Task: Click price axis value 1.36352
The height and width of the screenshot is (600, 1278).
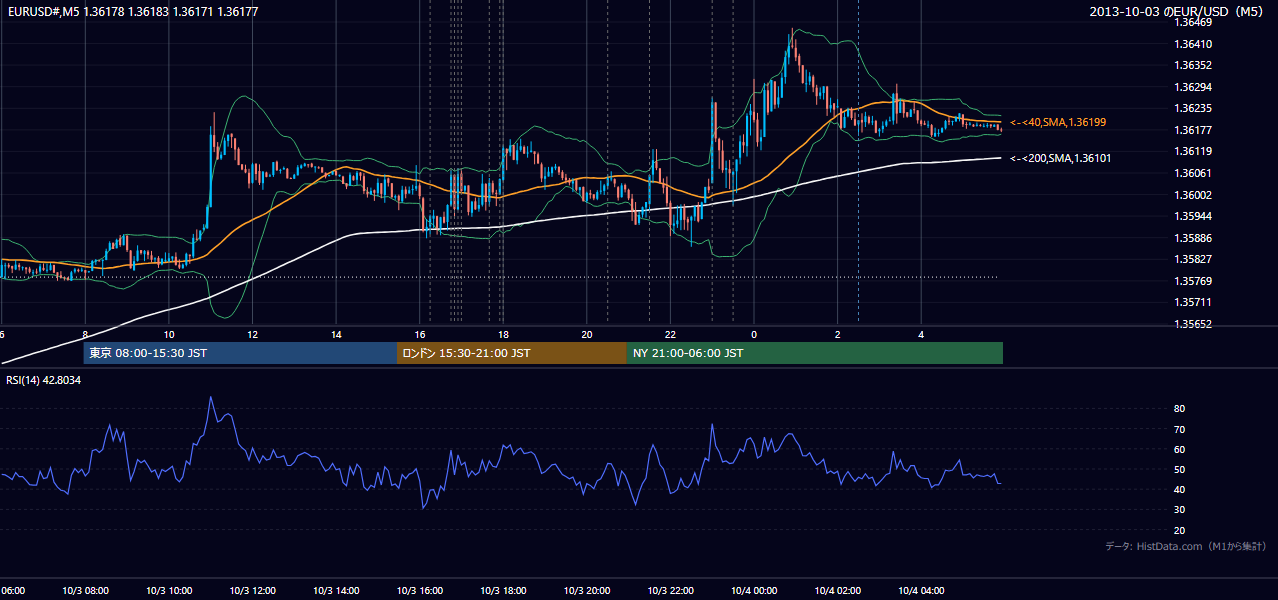Action: [x=1194, y=65]
